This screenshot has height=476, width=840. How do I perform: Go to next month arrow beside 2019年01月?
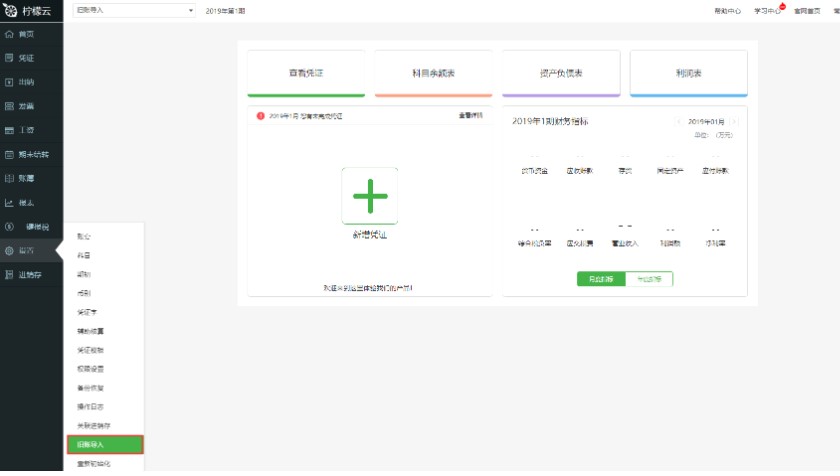pos(733,122)
